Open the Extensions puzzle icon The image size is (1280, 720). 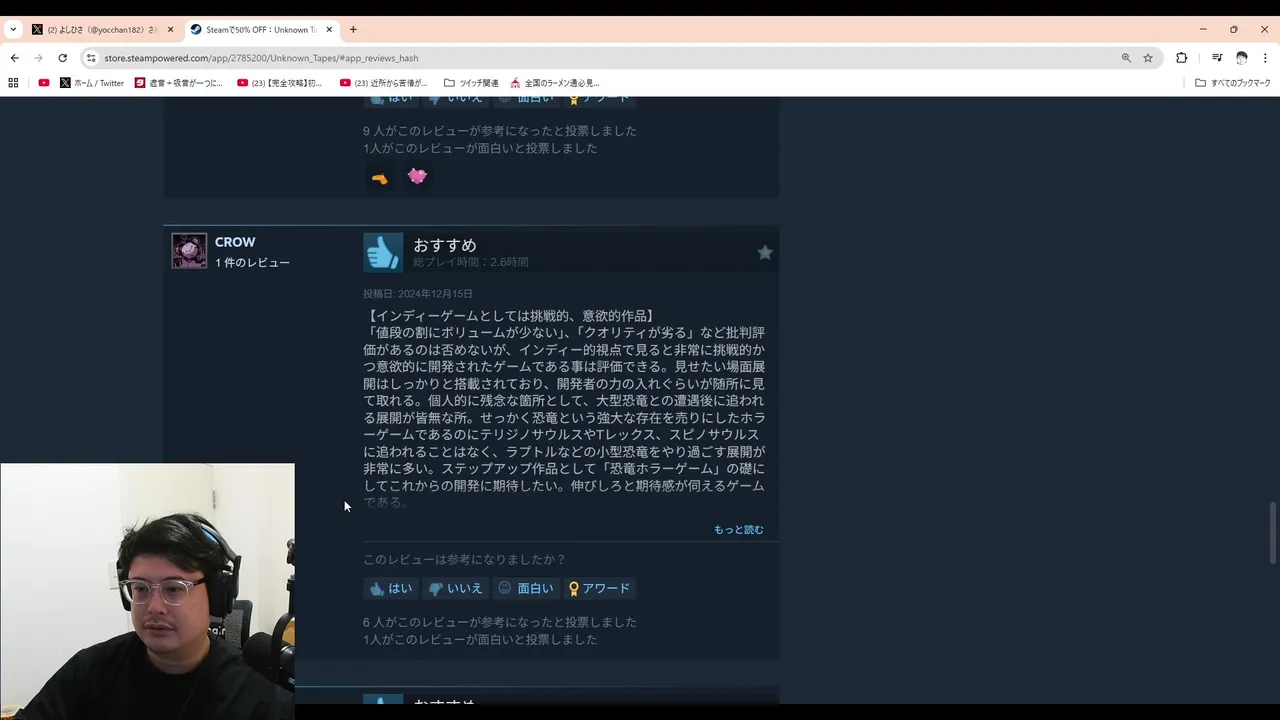[1181, 58]
